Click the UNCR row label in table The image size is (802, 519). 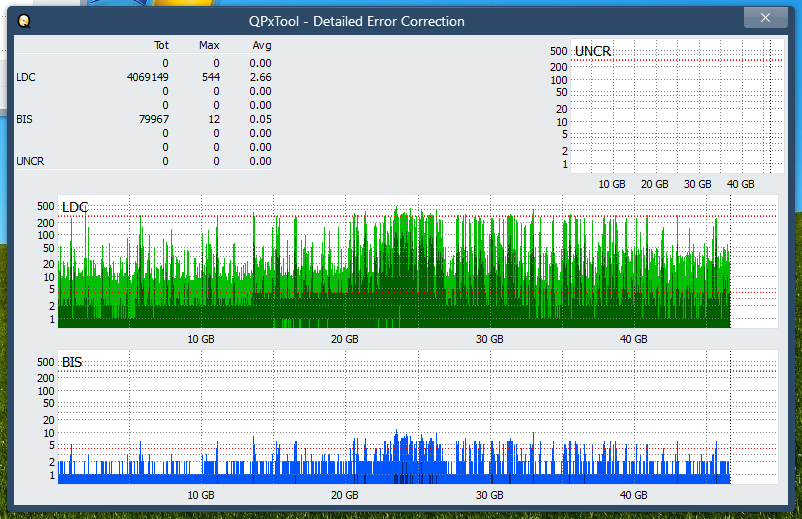click(30, 161)
